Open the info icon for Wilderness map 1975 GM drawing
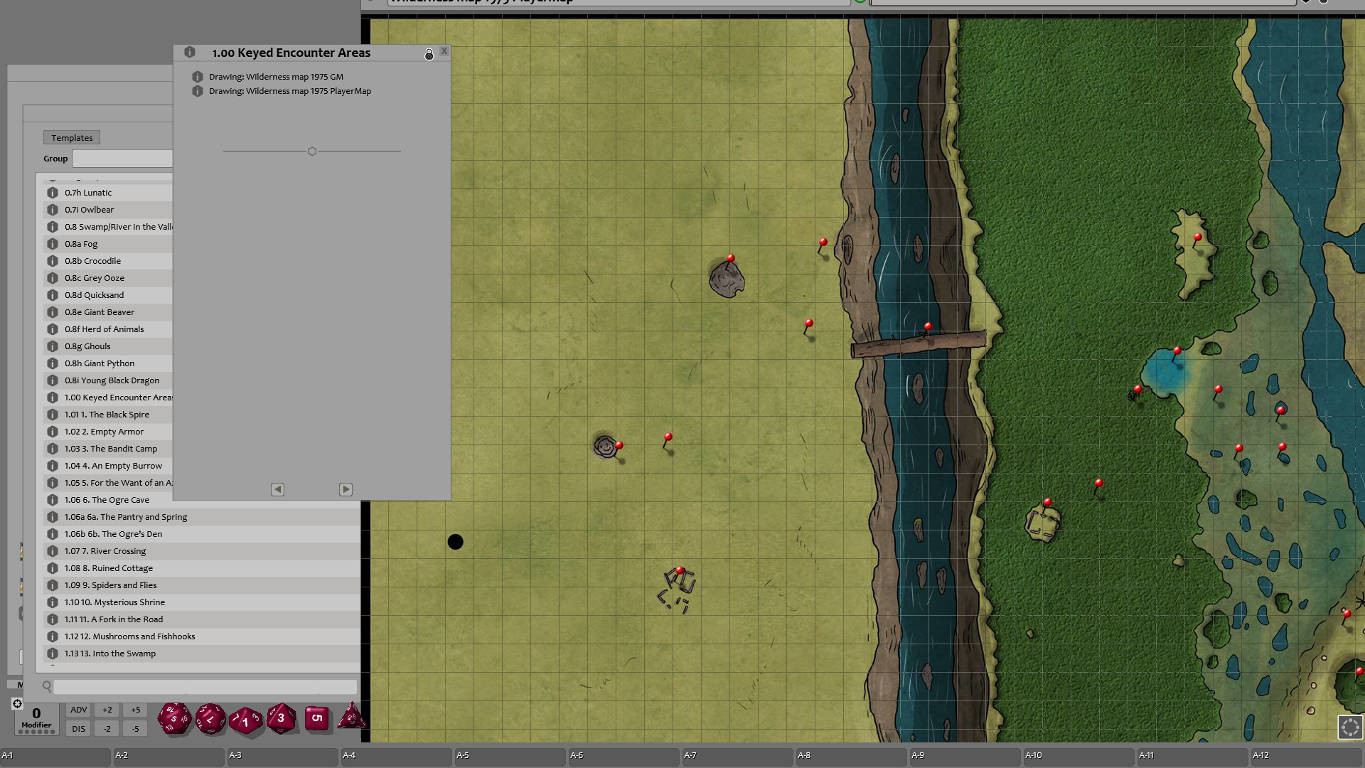1365x768 pixels. [x=197, y=76]
